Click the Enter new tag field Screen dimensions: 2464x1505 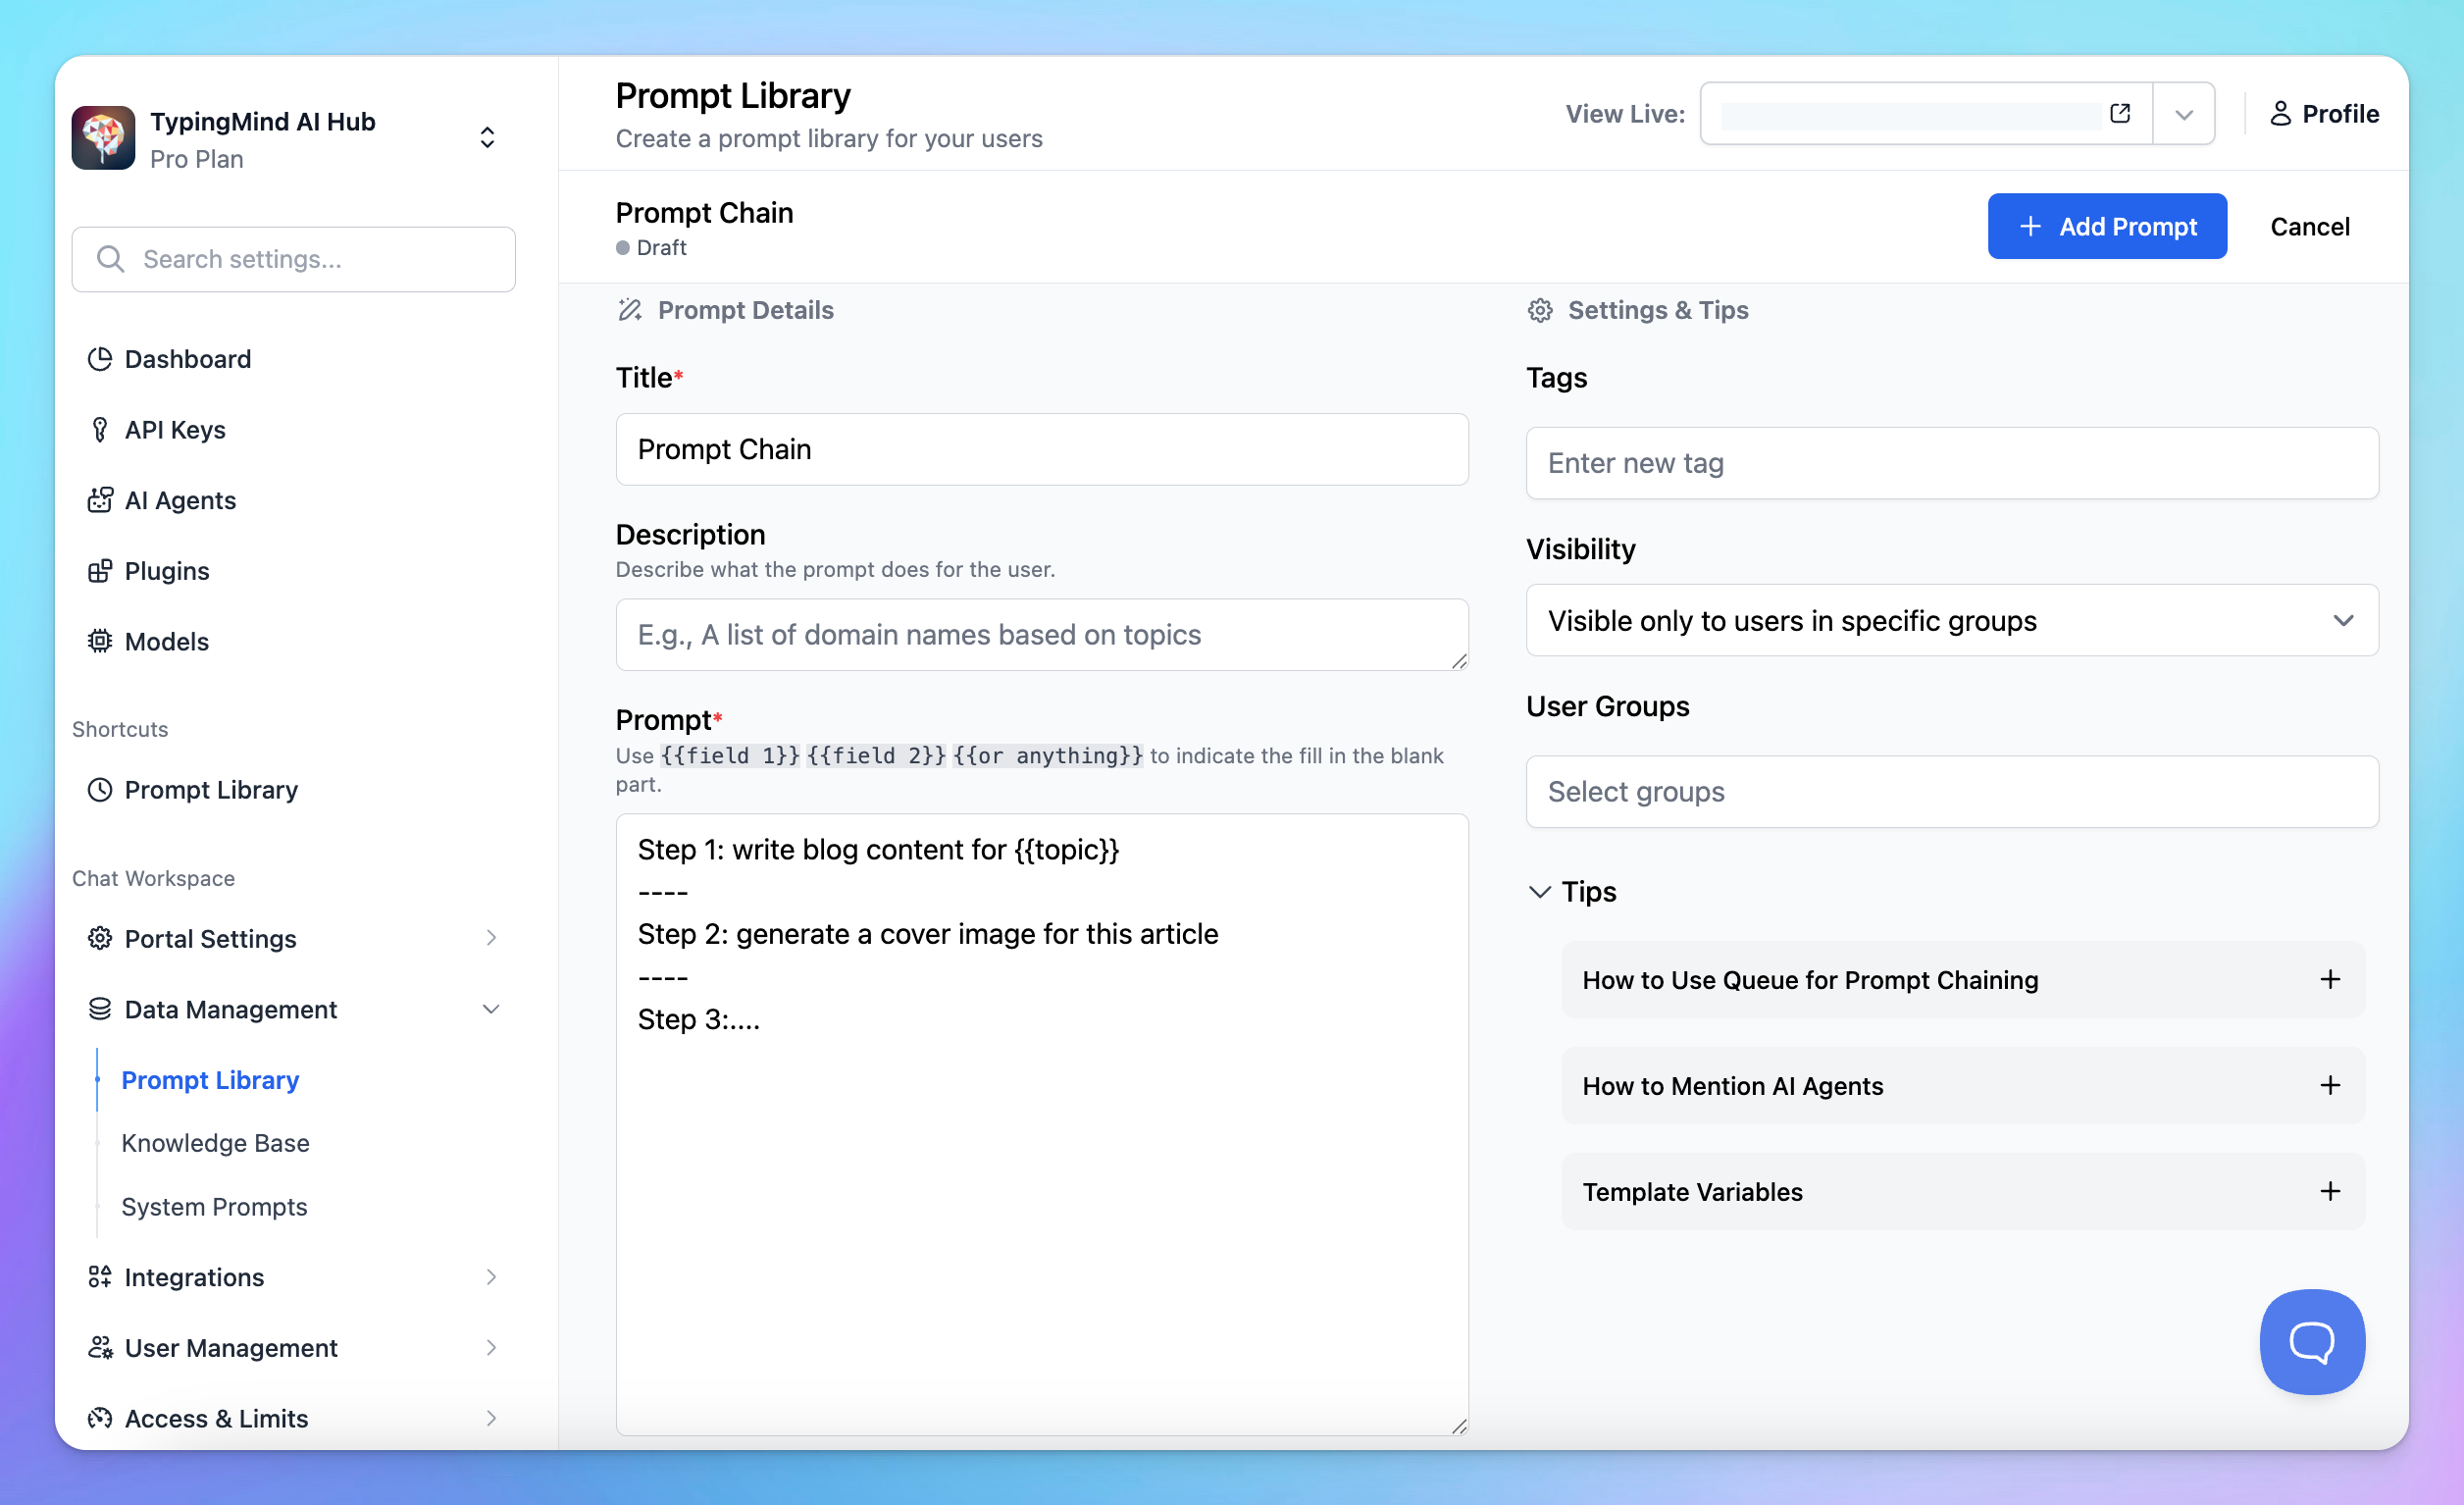click(1951, 463)
